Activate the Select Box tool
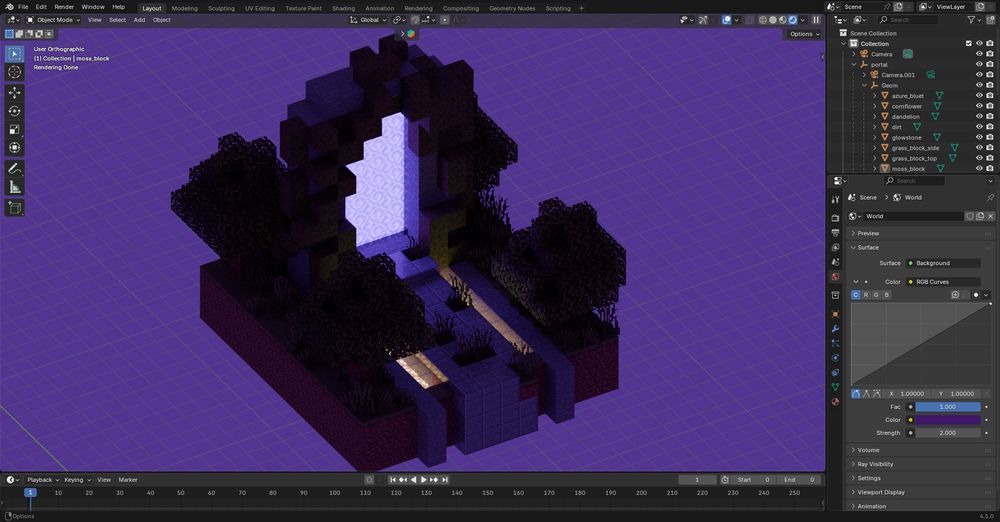The image size is (1000, 522). click(15, 54)
